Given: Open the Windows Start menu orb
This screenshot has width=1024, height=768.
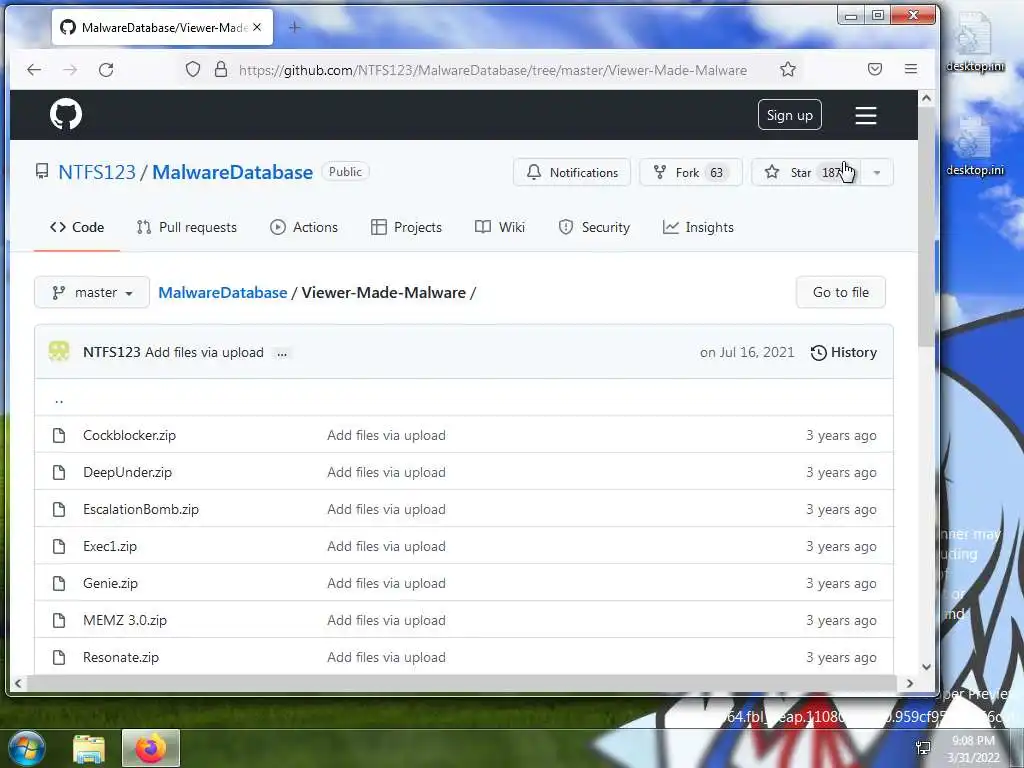Looking at the screenshot, I should (x=26, y=748).
